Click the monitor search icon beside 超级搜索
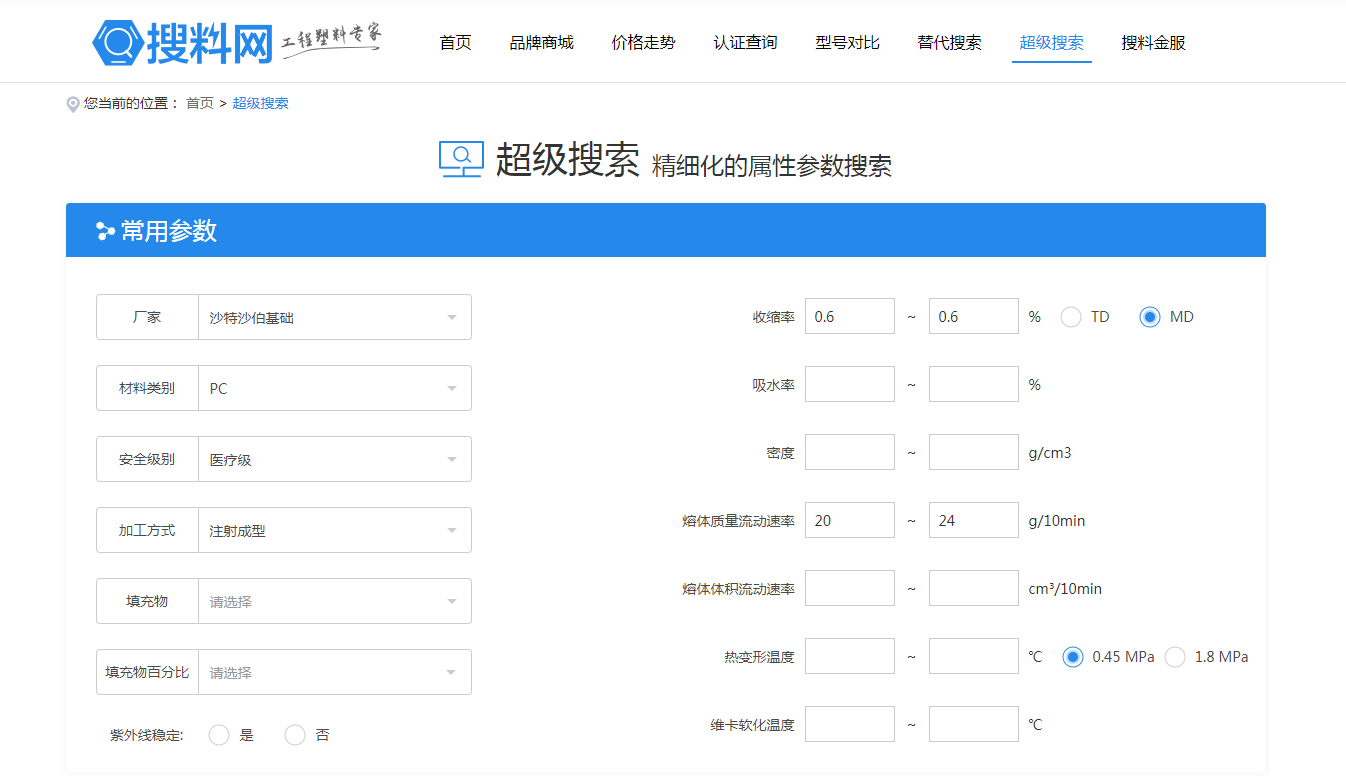Image resolution: width=1346 pixels, height=776 pixels. (461, 159)
